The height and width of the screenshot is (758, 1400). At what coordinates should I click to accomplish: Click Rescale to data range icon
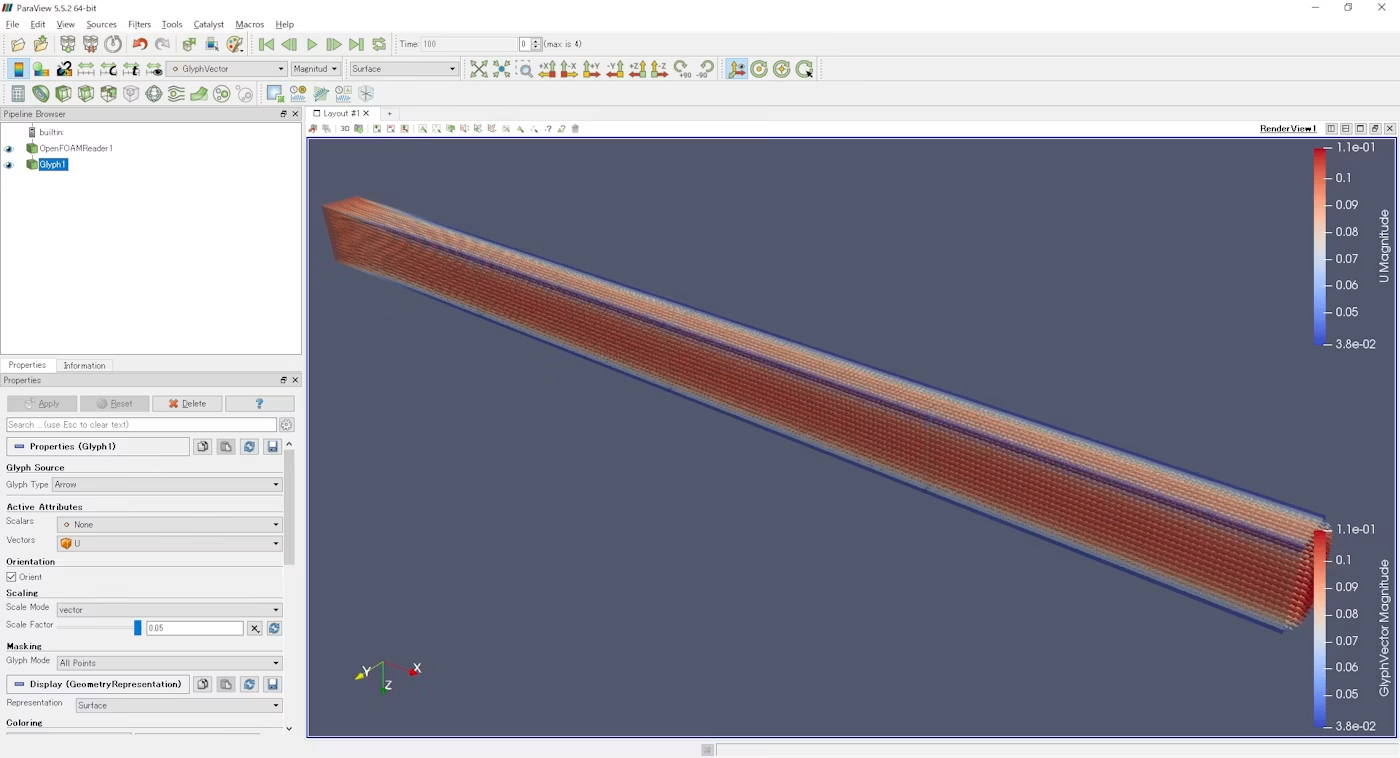coord(86,69)
